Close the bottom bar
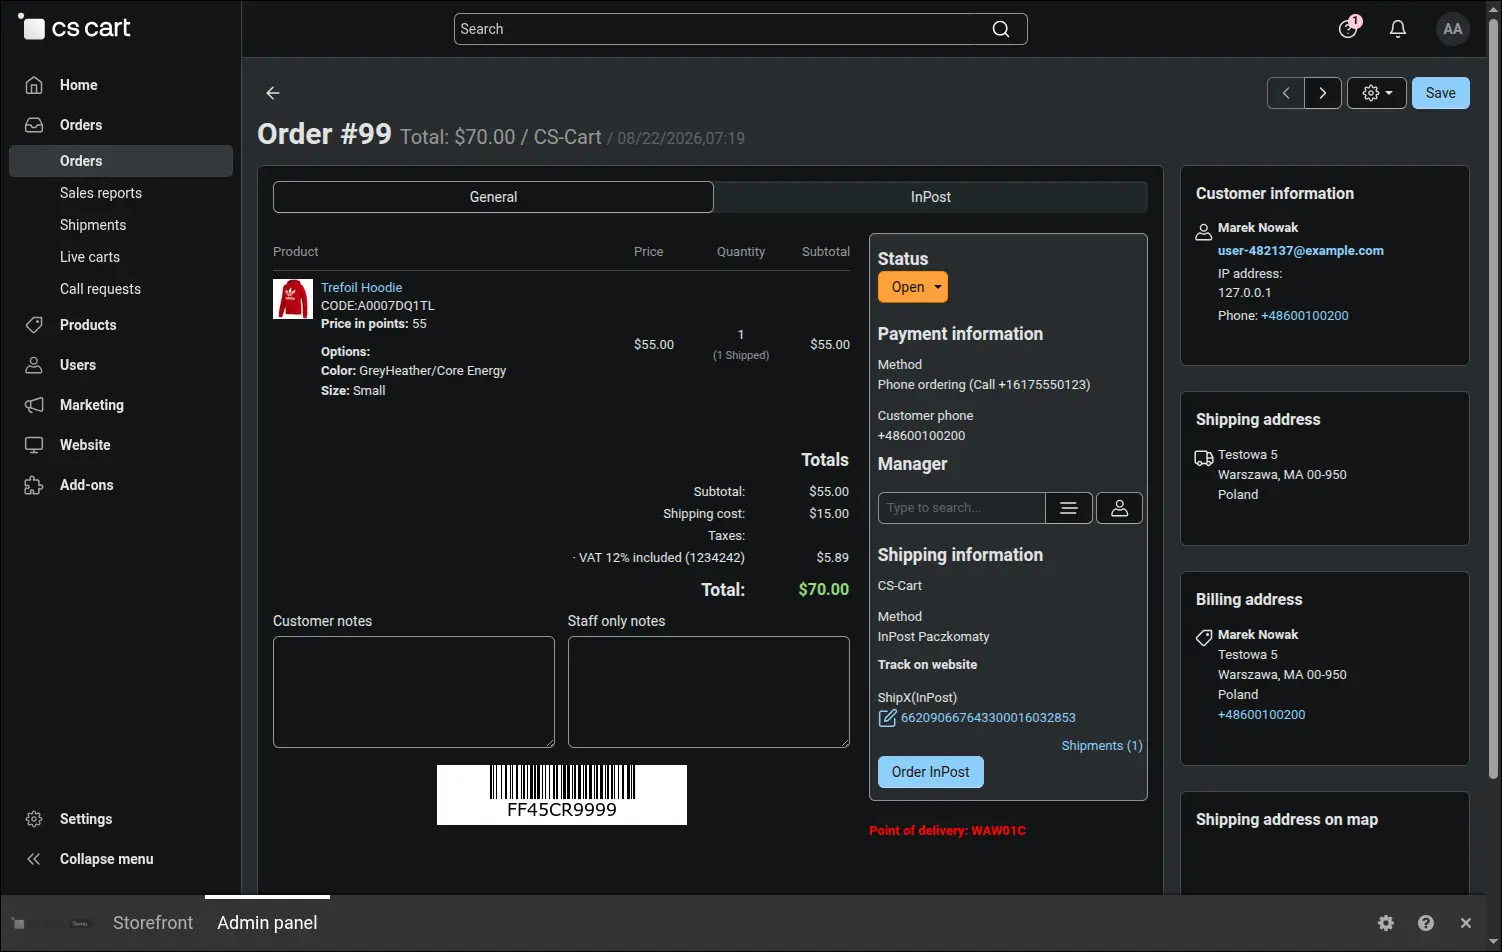This screenshot has height=952, width=1502. 1466,923
